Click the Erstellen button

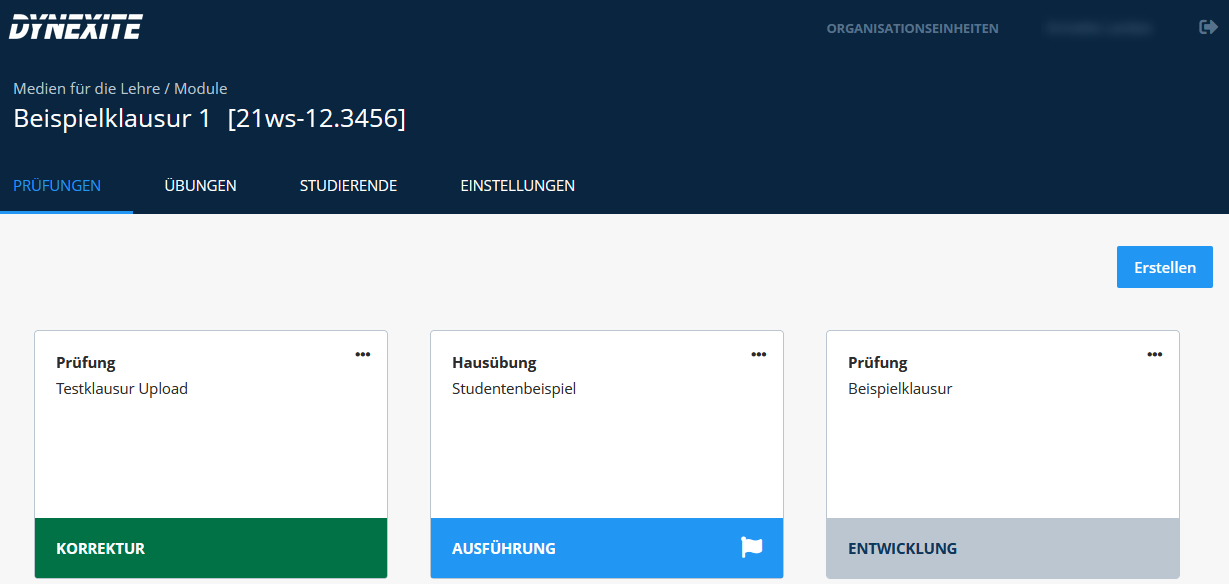(1164, 266)
